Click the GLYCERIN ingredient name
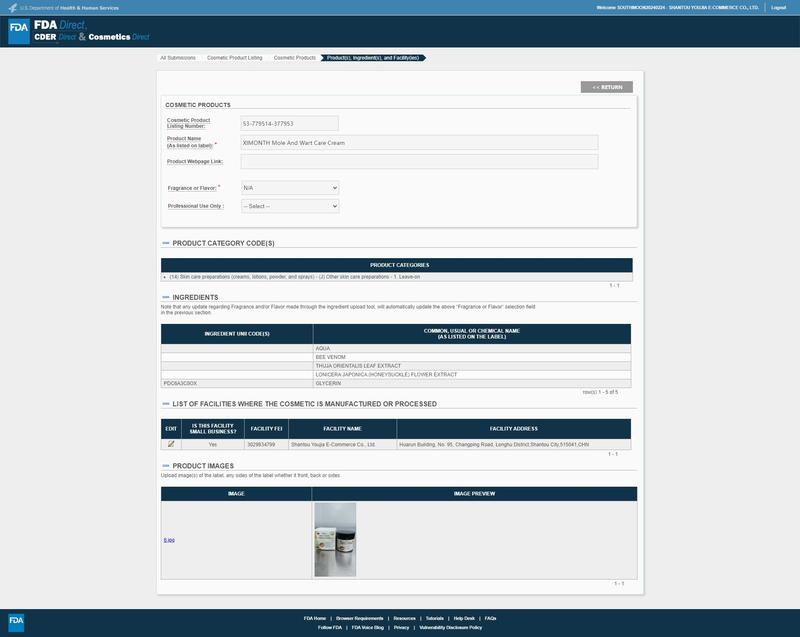The image size is (800, 637). click(x=328, y=383)
